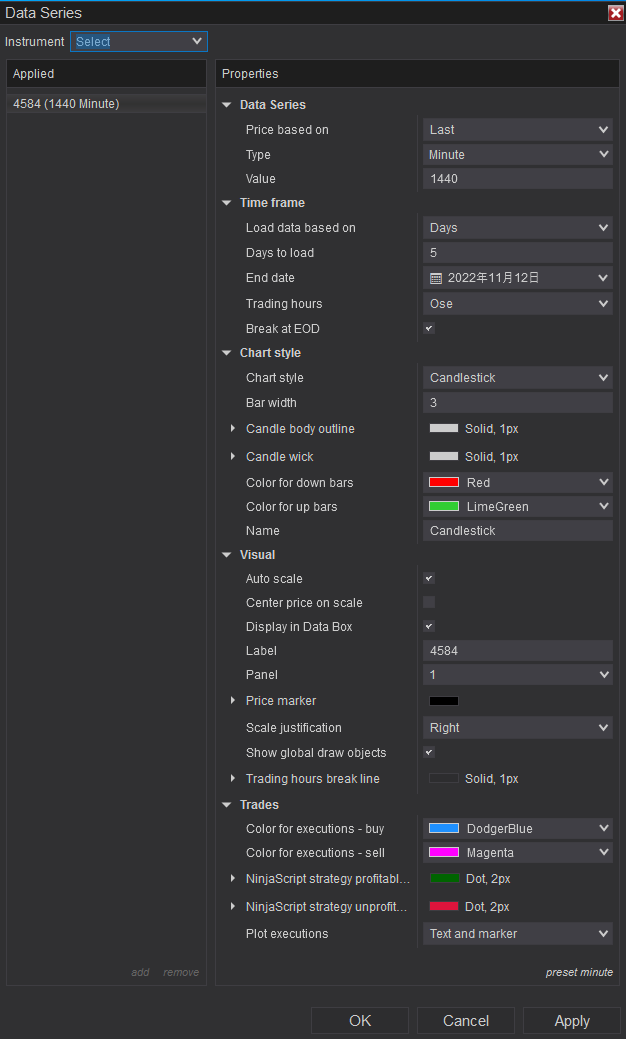Viewport: 626px width, 1039px height.
Task: Expand the Price marker property
Action: pyautogui.click(x=234, y=701)
